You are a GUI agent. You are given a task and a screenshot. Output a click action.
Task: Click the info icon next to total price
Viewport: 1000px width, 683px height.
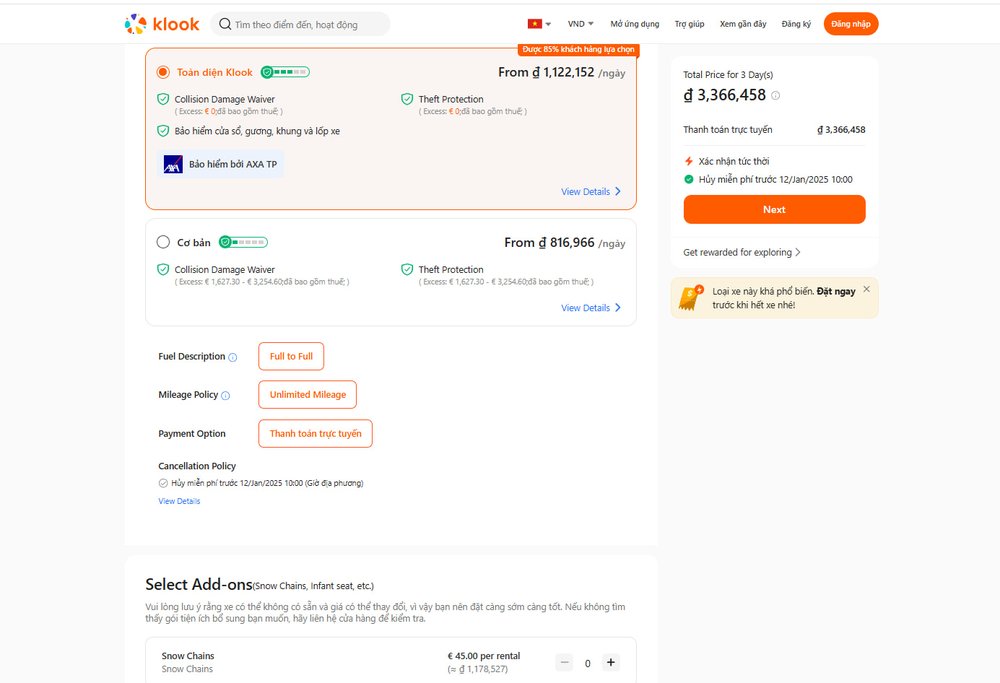[777, 94]
